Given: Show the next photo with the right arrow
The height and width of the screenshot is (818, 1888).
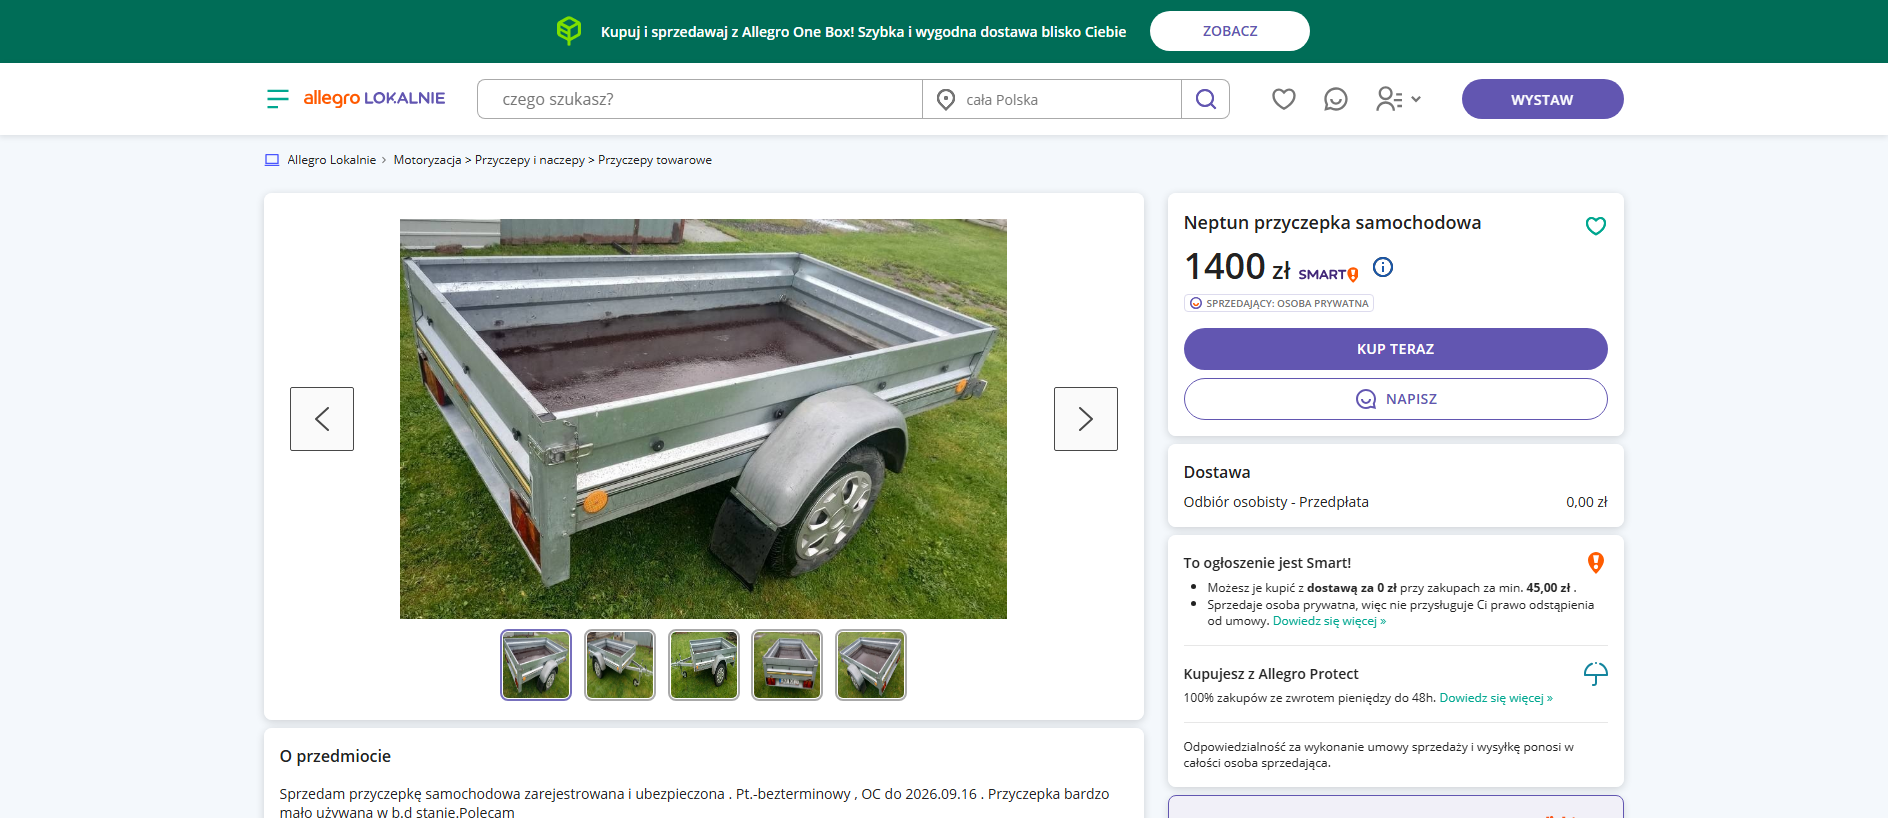Looking at the screenshot, I should click(1085, 419).
